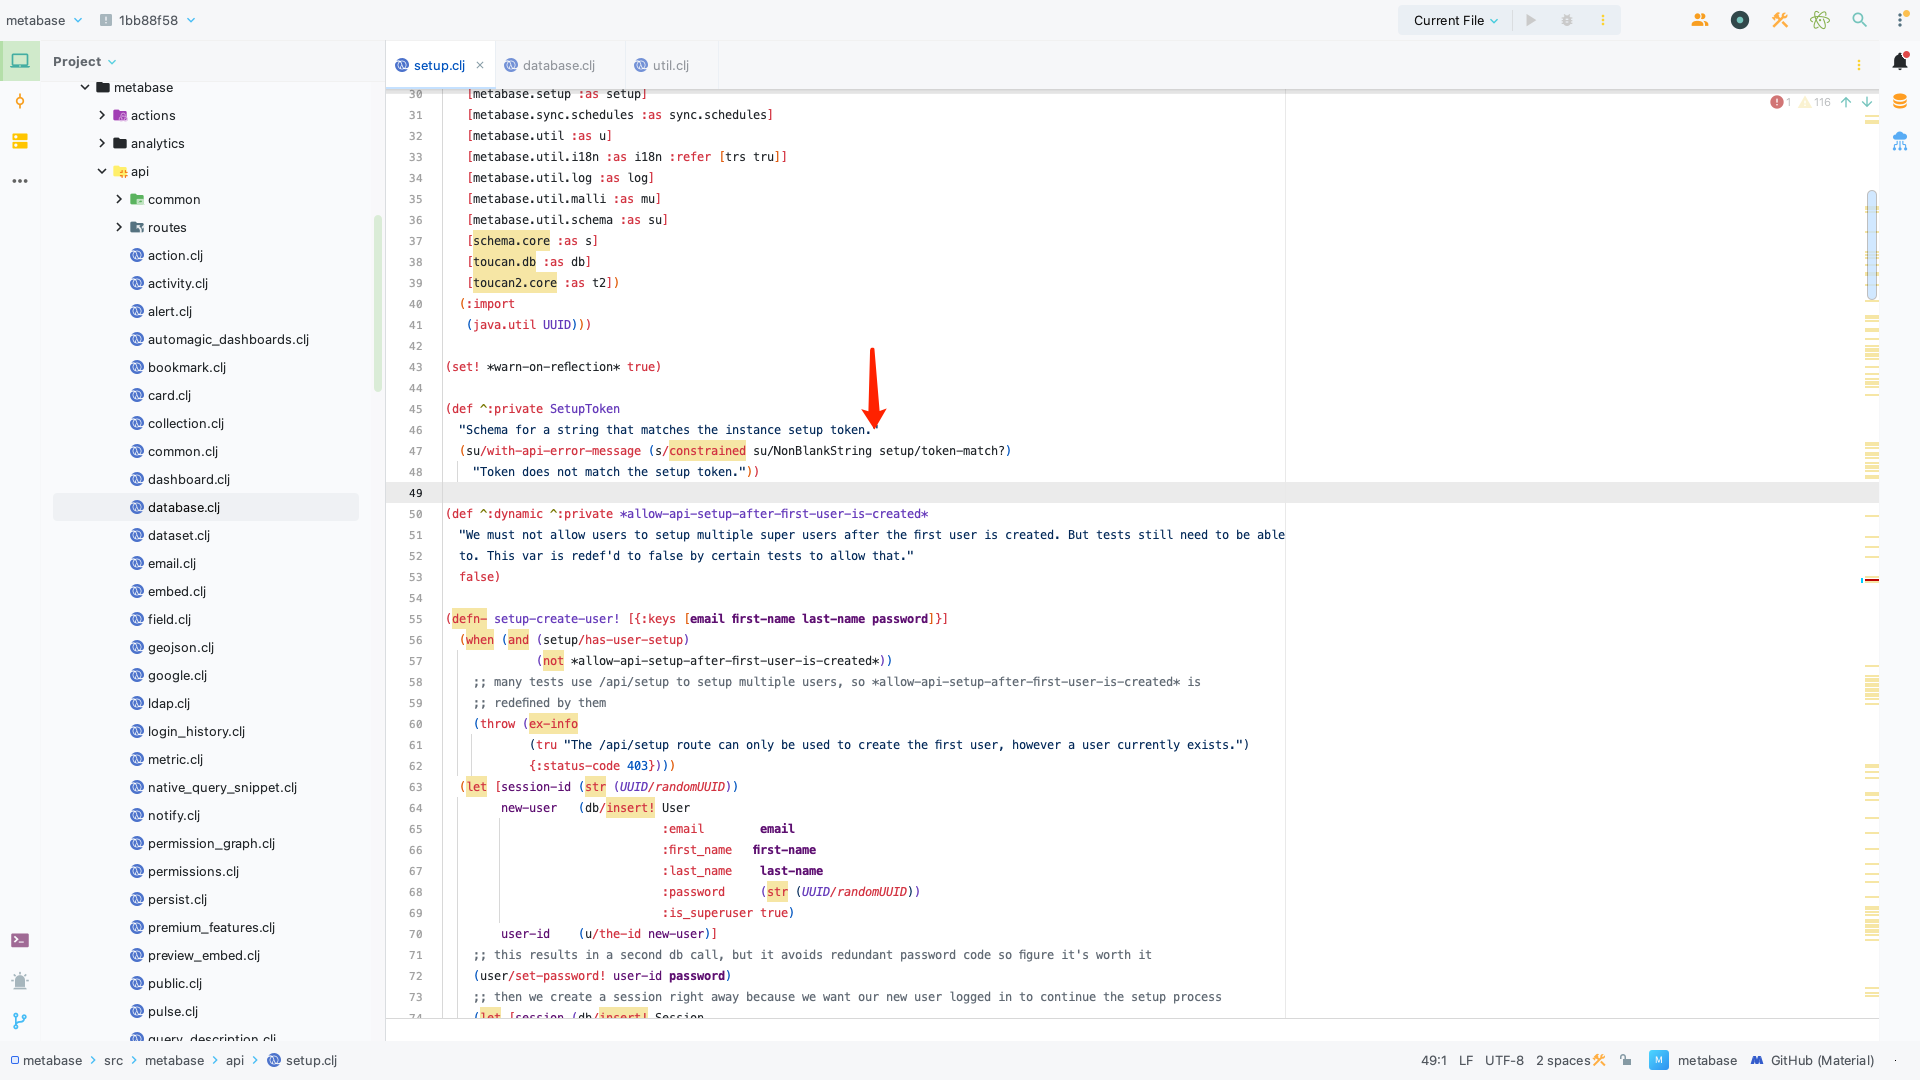Viewport: 1920px width, 1080px height.
Task: Click the editor vertical scrollbar thumb
Action: [x=1871, y=245]
